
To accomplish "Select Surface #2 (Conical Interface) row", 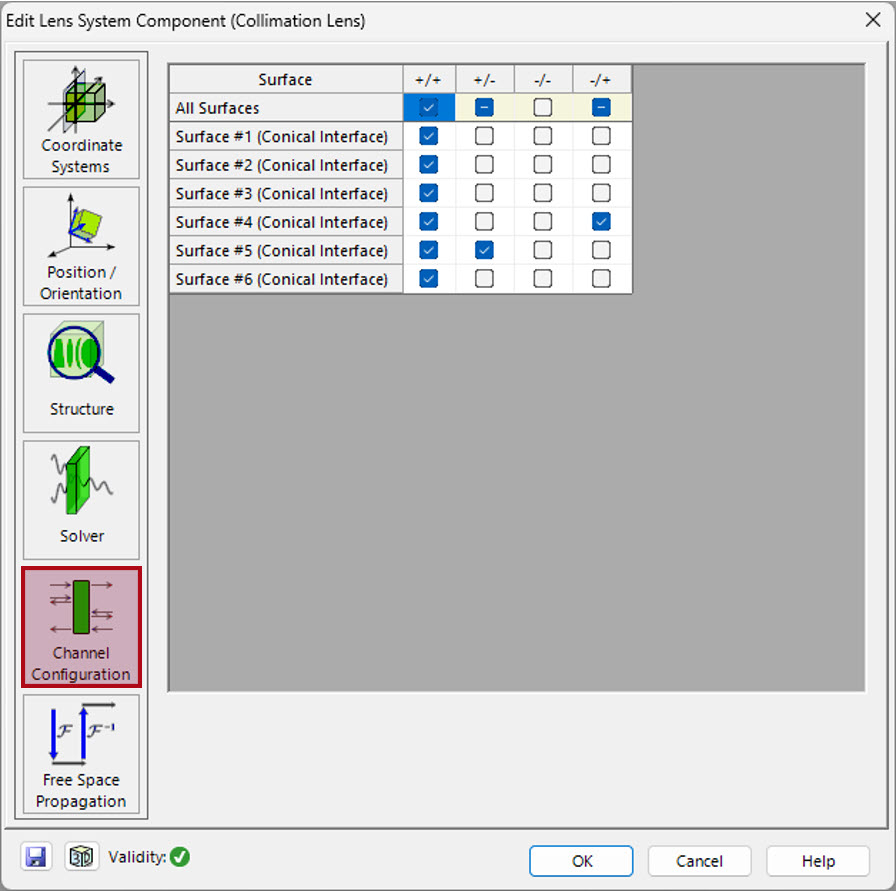I will (x=286, y=165).
